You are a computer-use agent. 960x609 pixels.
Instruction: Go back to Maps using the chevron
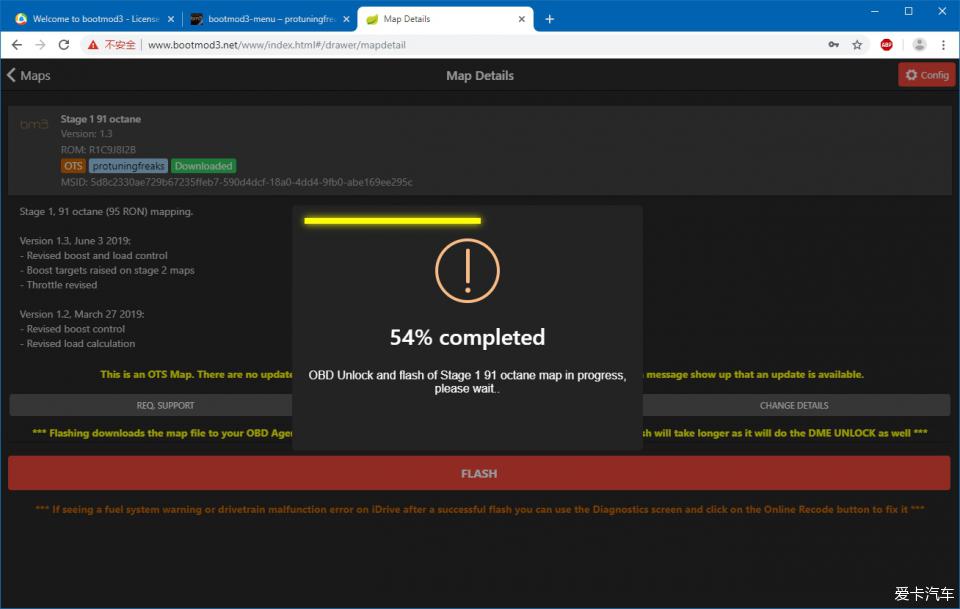11,75
